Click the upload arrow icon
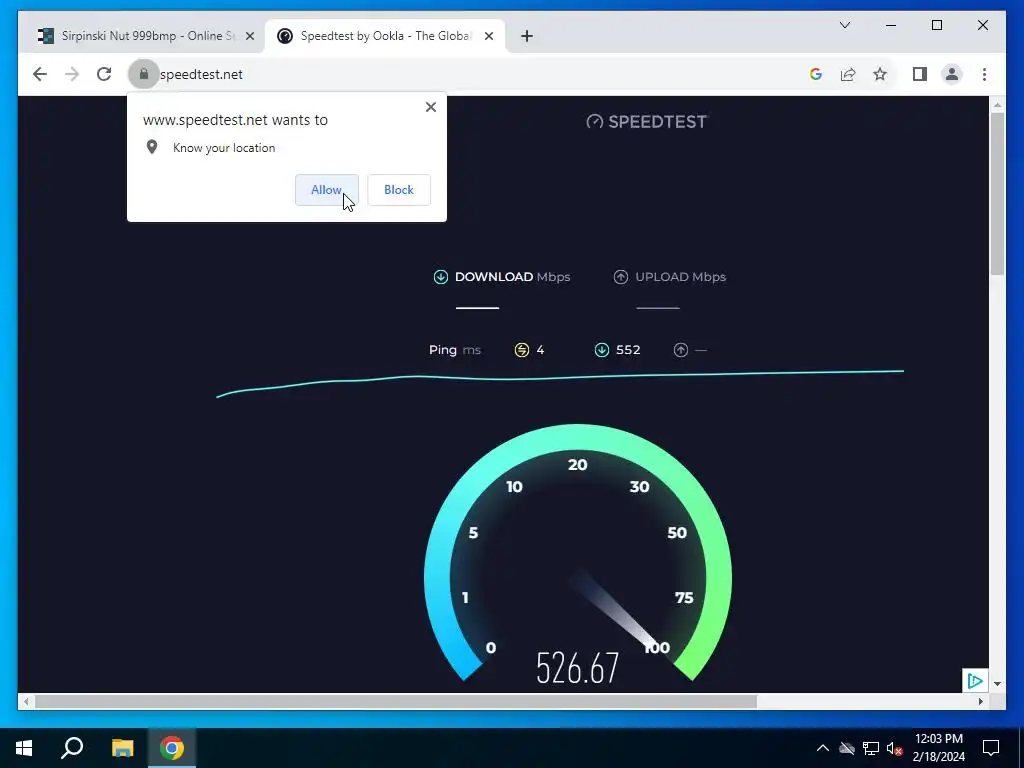1024x768 pixels. [x=620, y=277]
